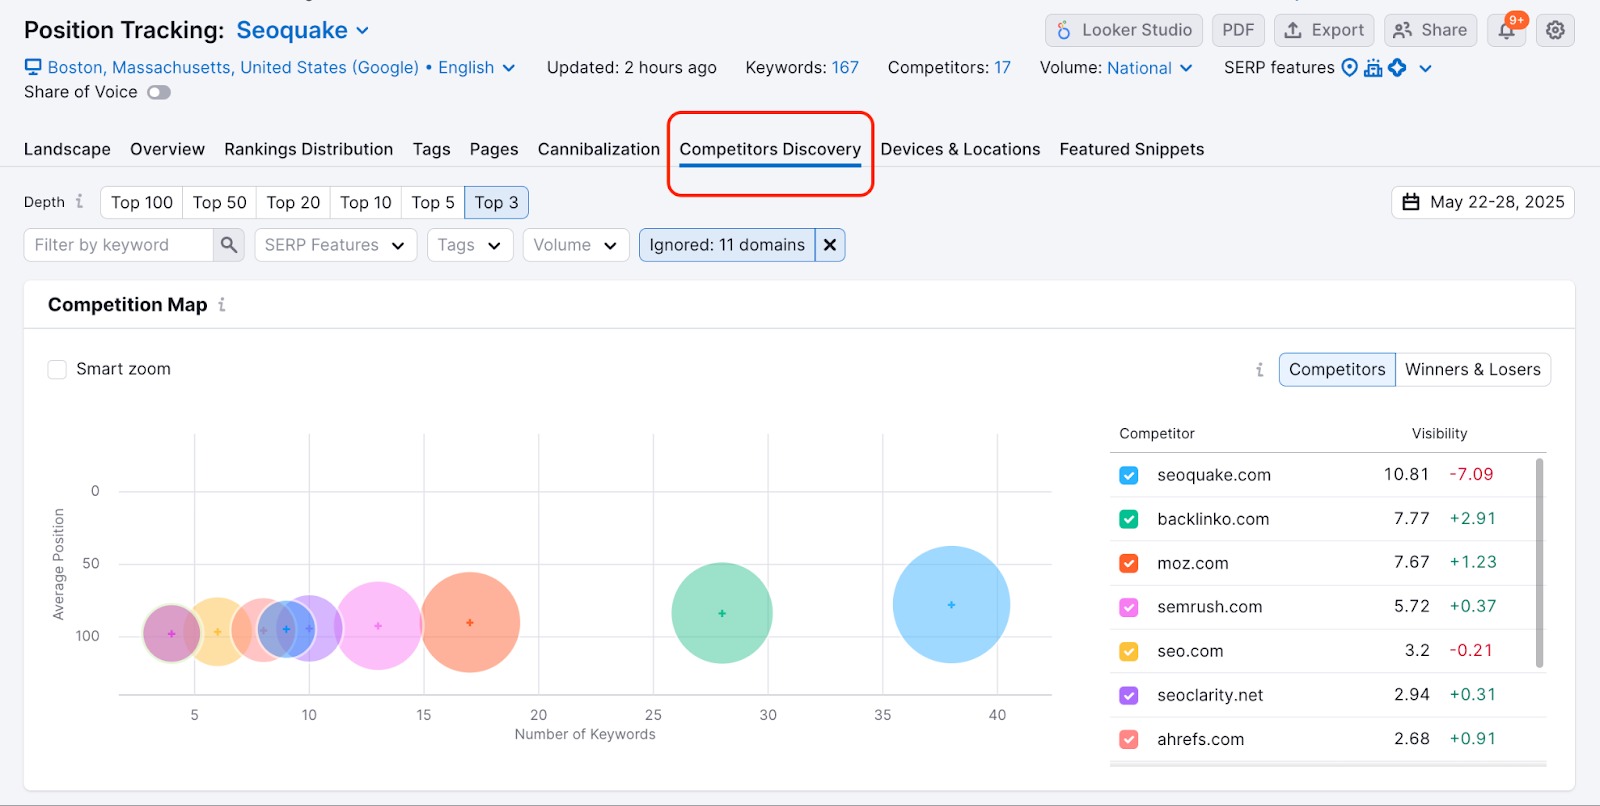Screen dimensions: 1600x806
Task: Open Looker Studio integration
Action: pos(1124,30)
